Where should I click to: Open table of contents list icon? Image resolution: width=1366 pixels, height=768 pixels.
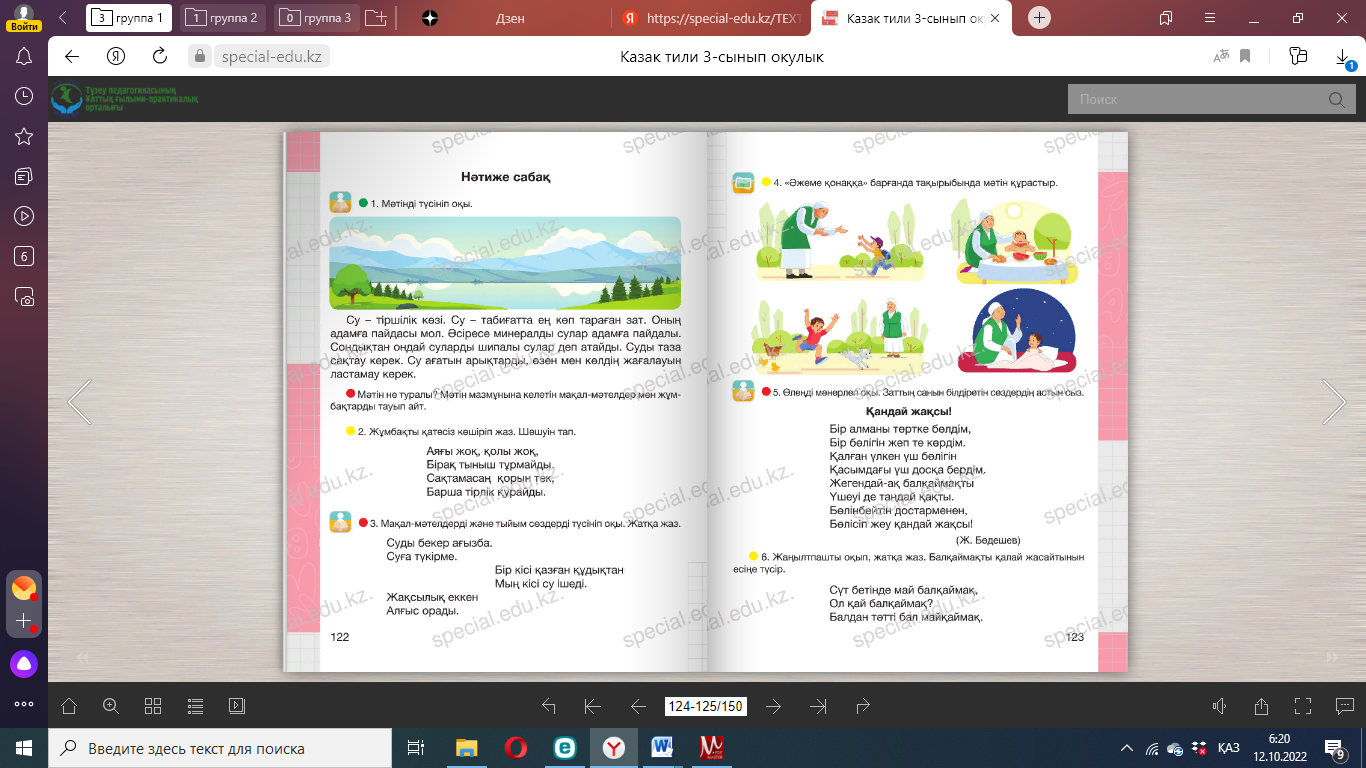[x=195, y=706]
